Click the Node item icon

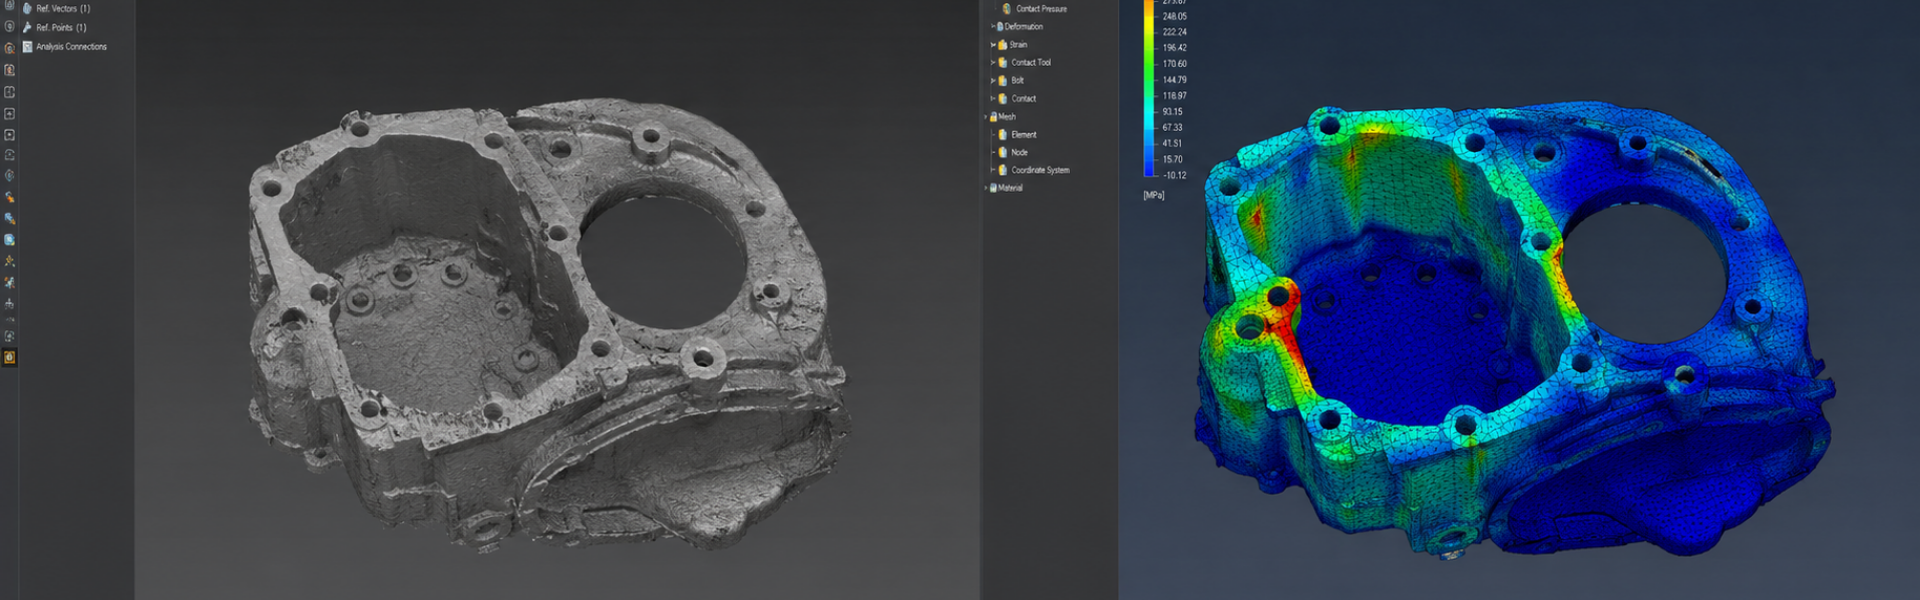[x=1003, y=152]
